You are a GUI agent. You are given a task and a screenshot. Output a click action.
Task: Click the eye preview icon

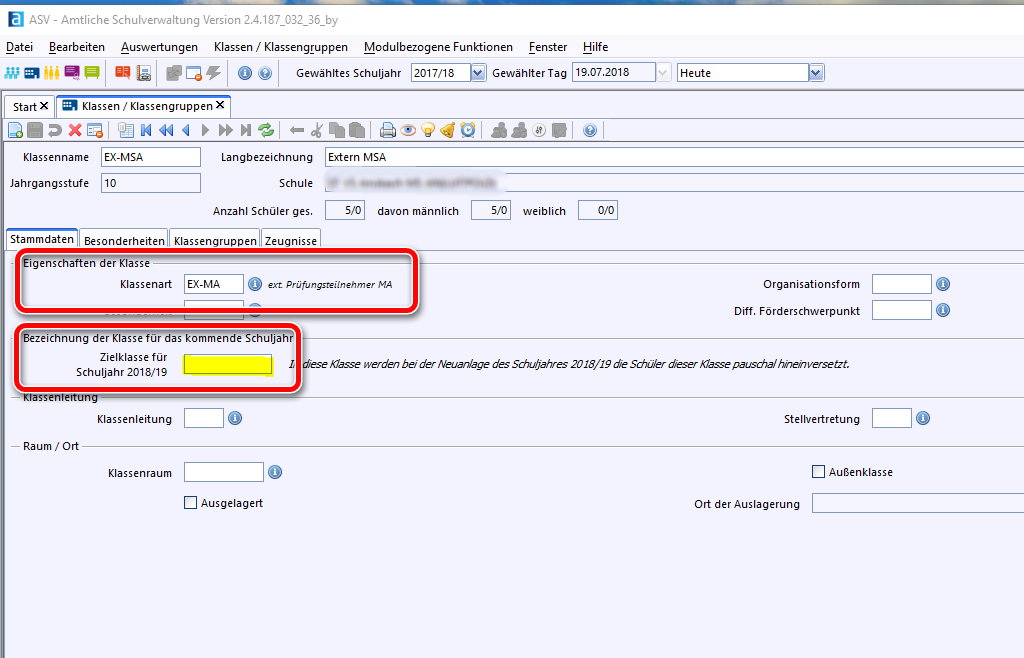pyautogui.click(x=408, y=130)
